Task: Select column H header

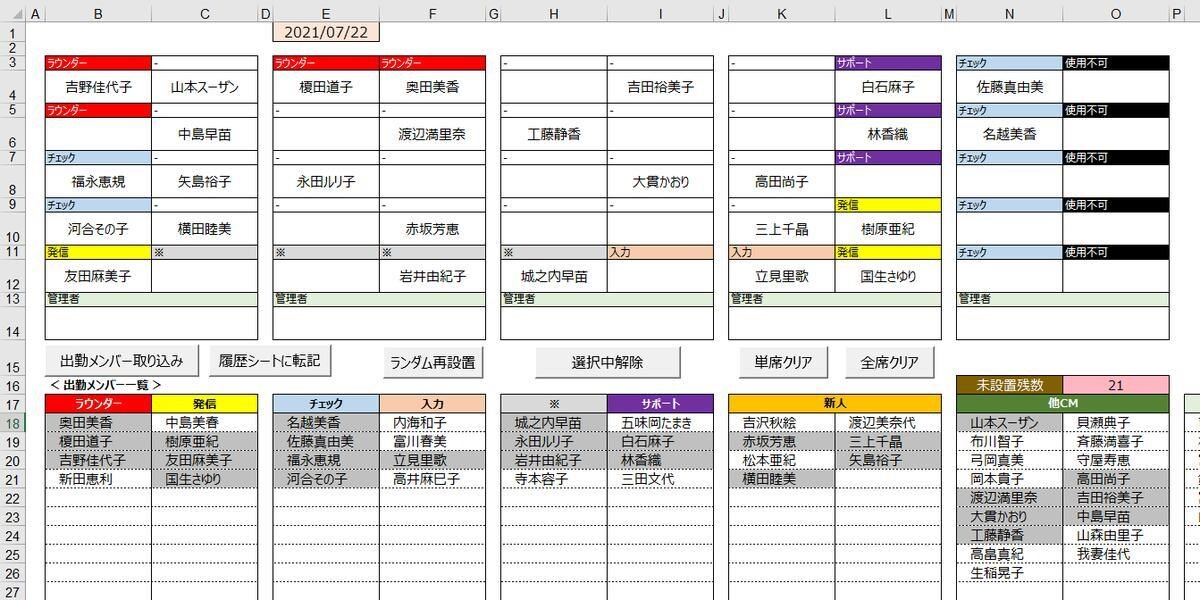Action: 554,14
